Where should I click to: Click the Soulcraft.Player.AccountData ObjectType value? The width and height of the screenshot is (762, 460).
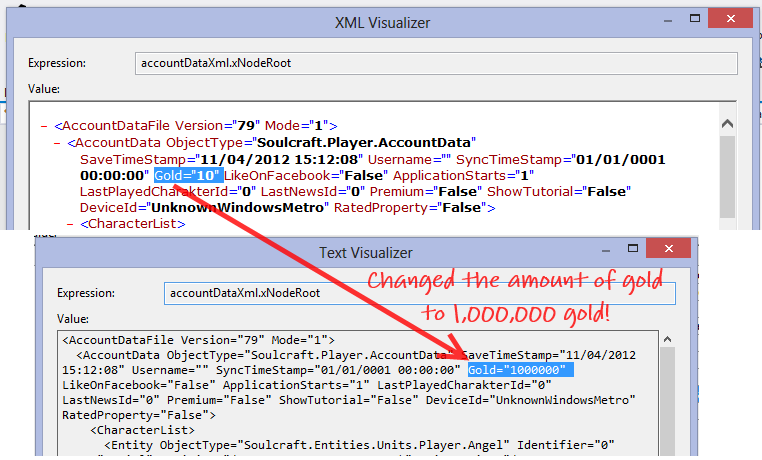pos(366,143)
